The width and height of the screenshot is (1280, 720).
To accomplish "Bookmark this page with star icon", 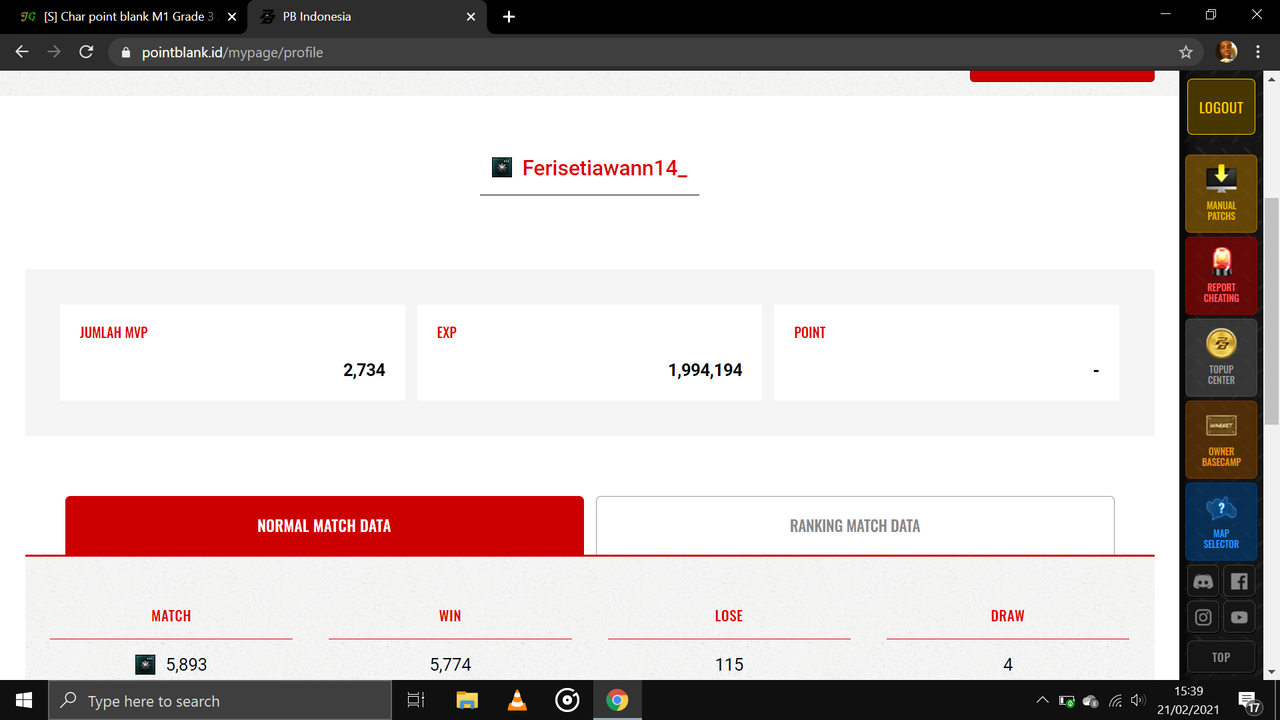I will click(x=1186, y=52).
